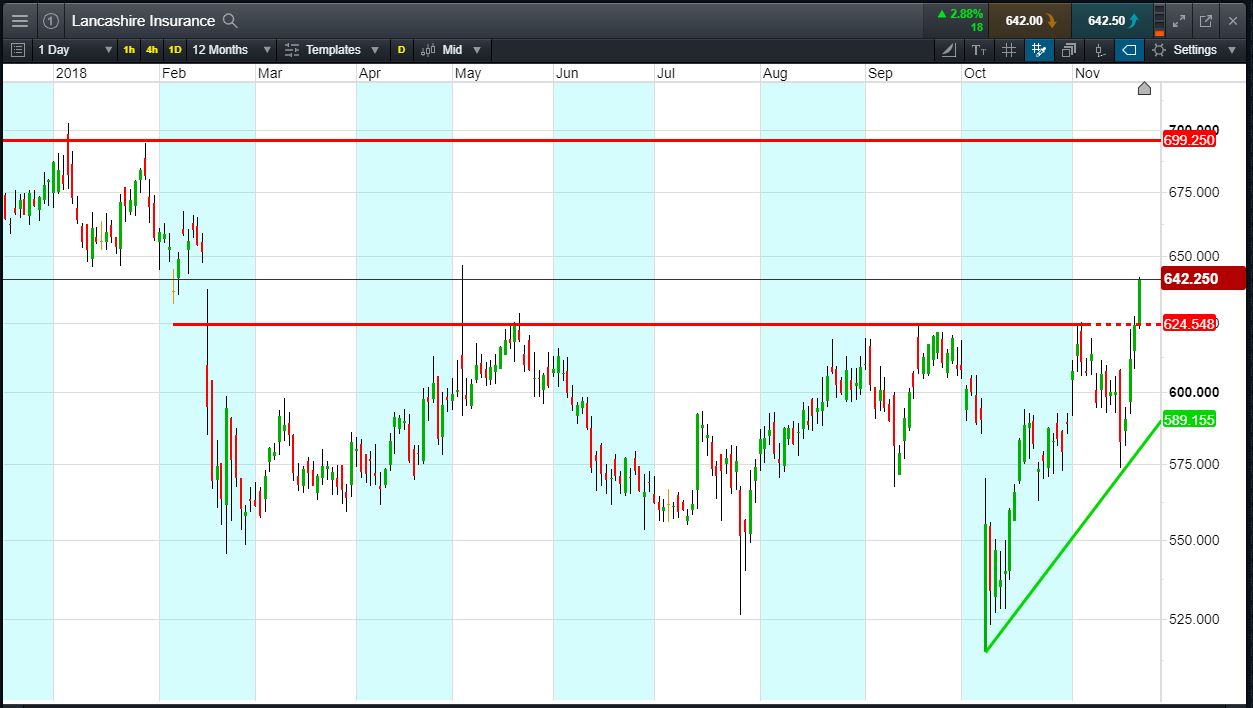Toggle the chart gridlines icon
The image size is (1253, 708).
coord(1009,49)
